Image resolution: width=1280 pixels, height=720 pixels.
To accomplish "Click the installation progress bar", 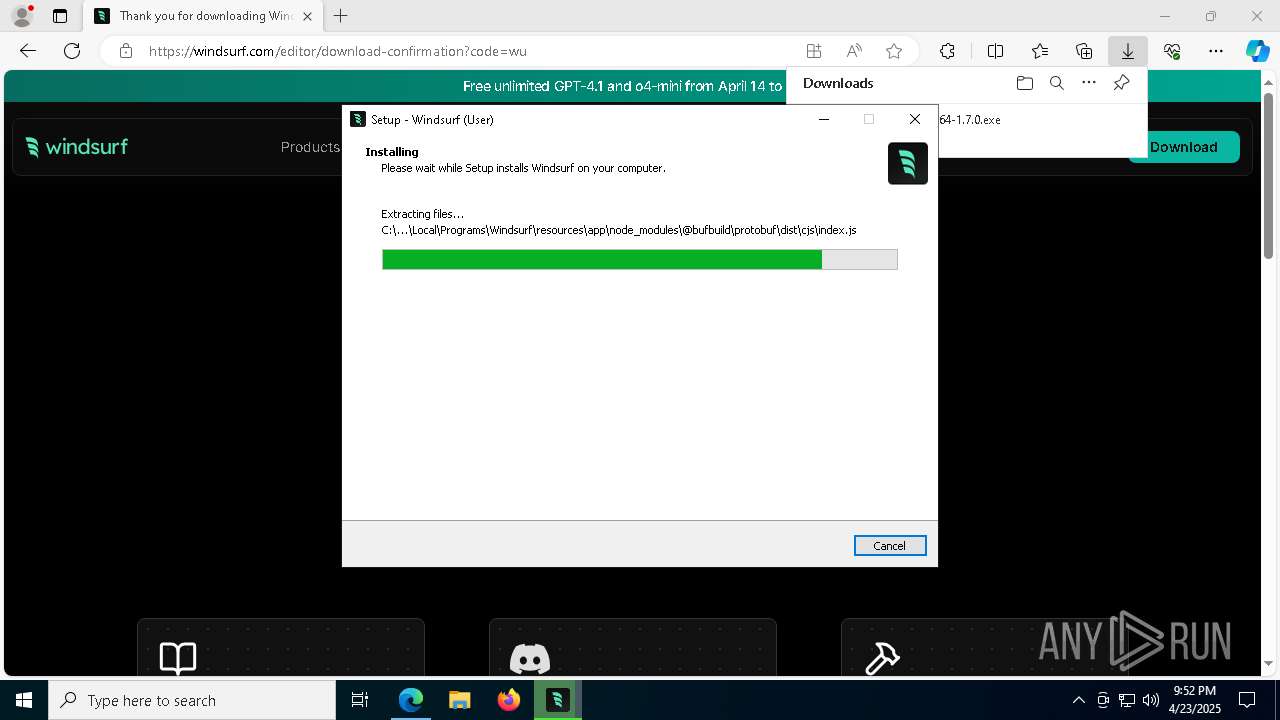I will [640, 260].
